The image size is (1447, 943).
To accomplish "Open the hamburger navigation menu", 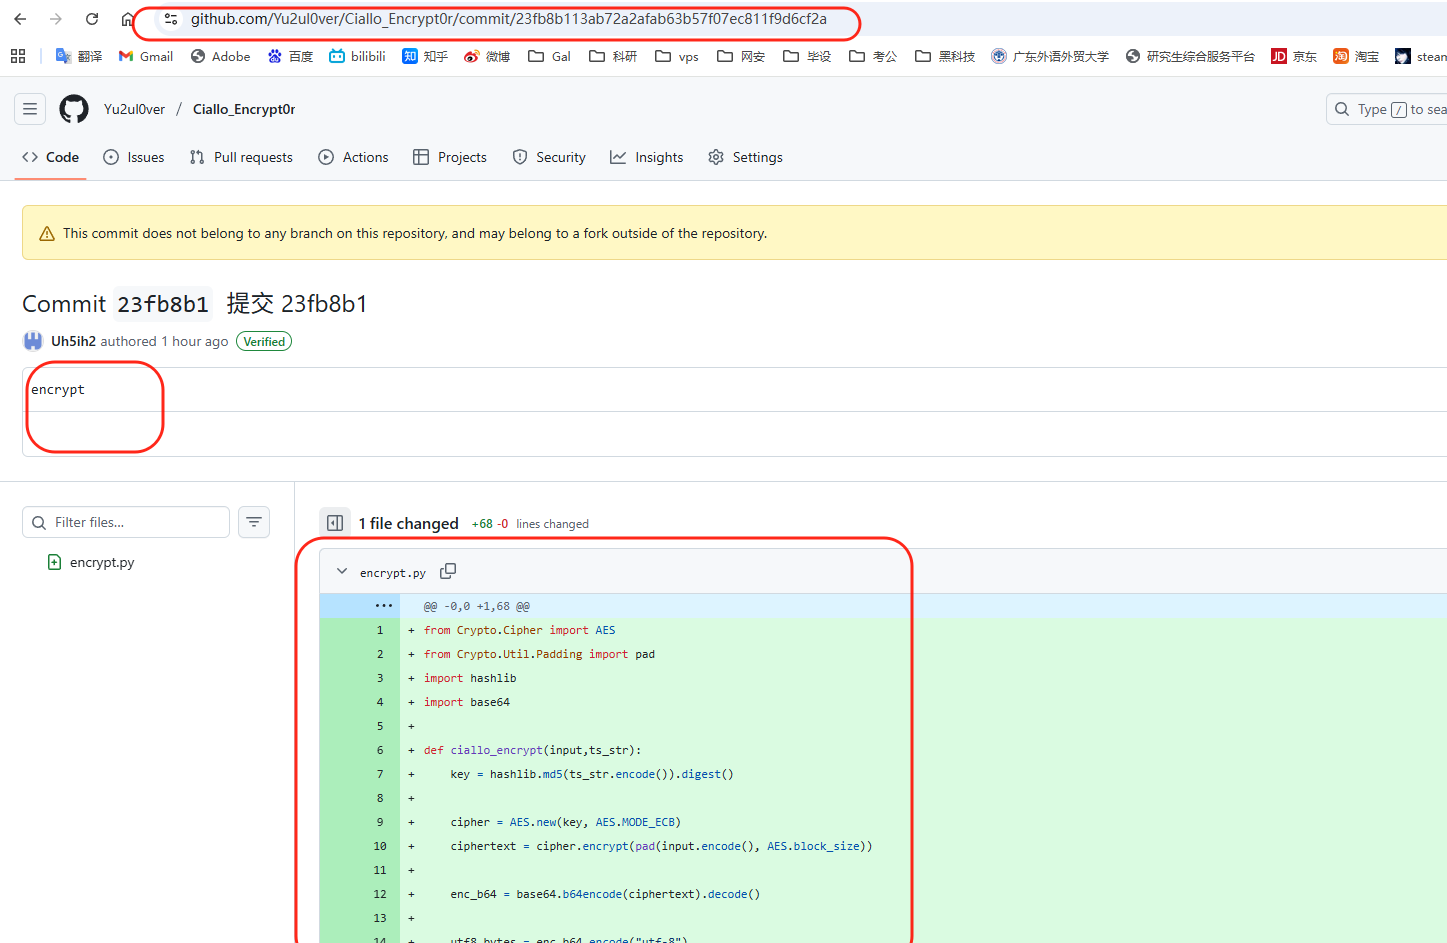I will click(x=30, y=109).
